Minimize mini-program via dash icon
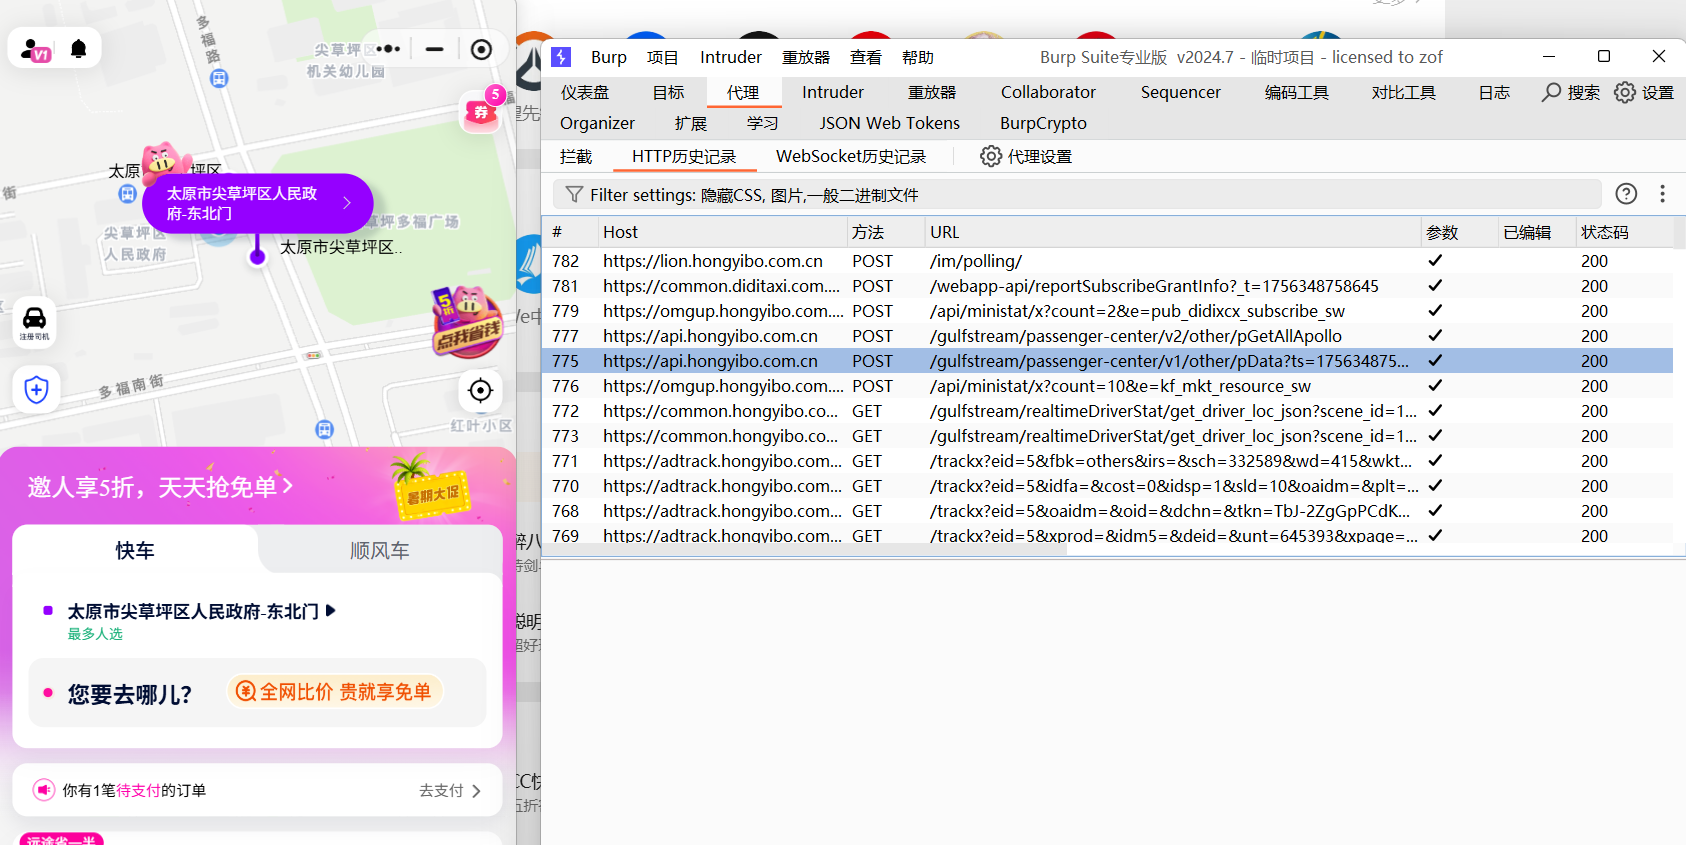Screen dimensions: 1686x845 click(x=434, y=49)
